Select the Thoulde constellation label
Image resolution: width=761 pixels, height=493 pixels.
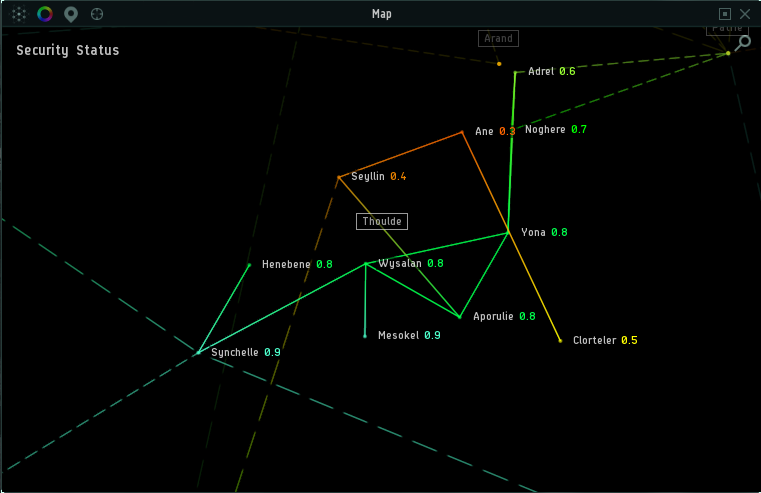pyautogui.click(x=382, y=221)
